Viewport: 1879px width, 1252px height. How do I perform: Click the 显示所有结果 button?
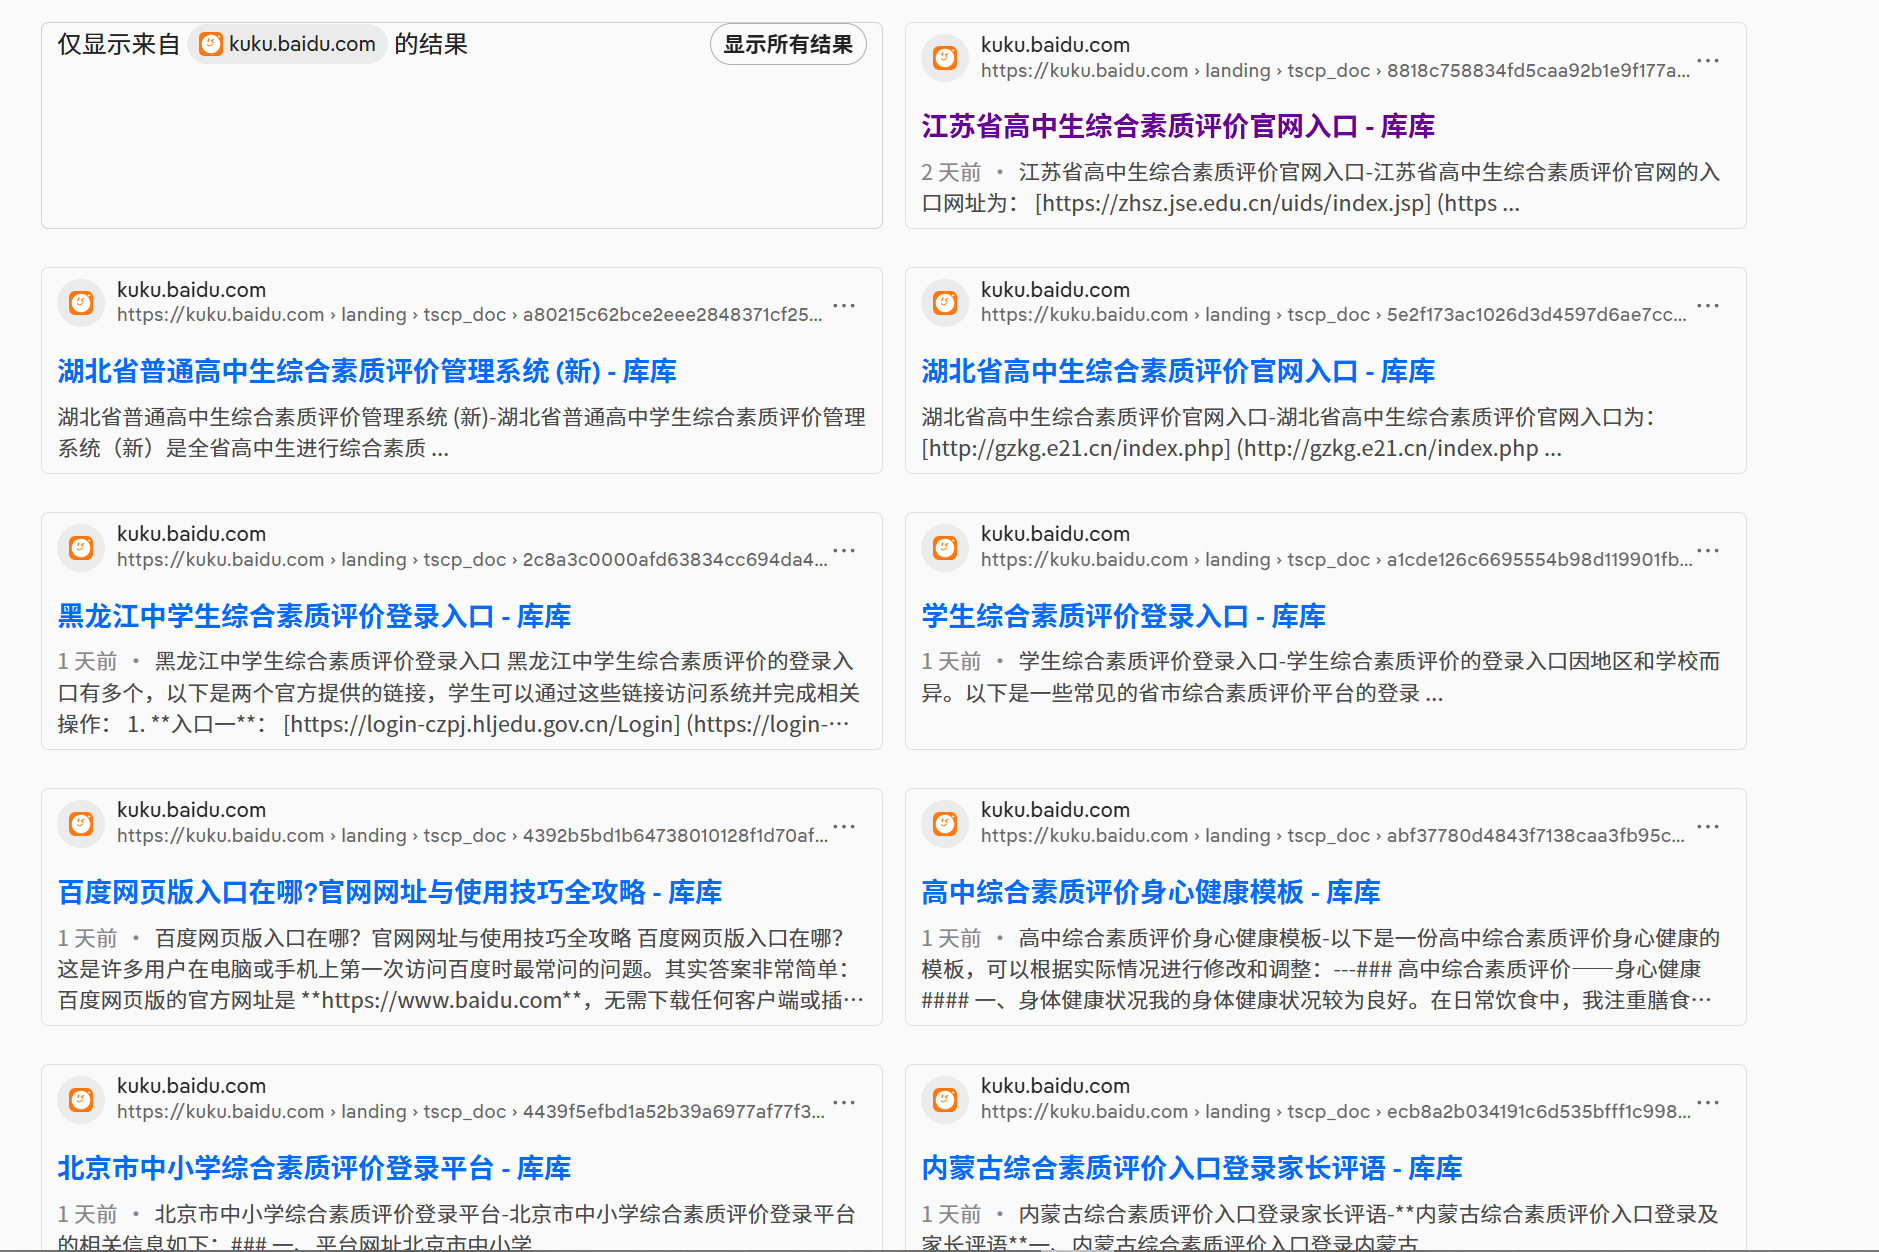788,44
